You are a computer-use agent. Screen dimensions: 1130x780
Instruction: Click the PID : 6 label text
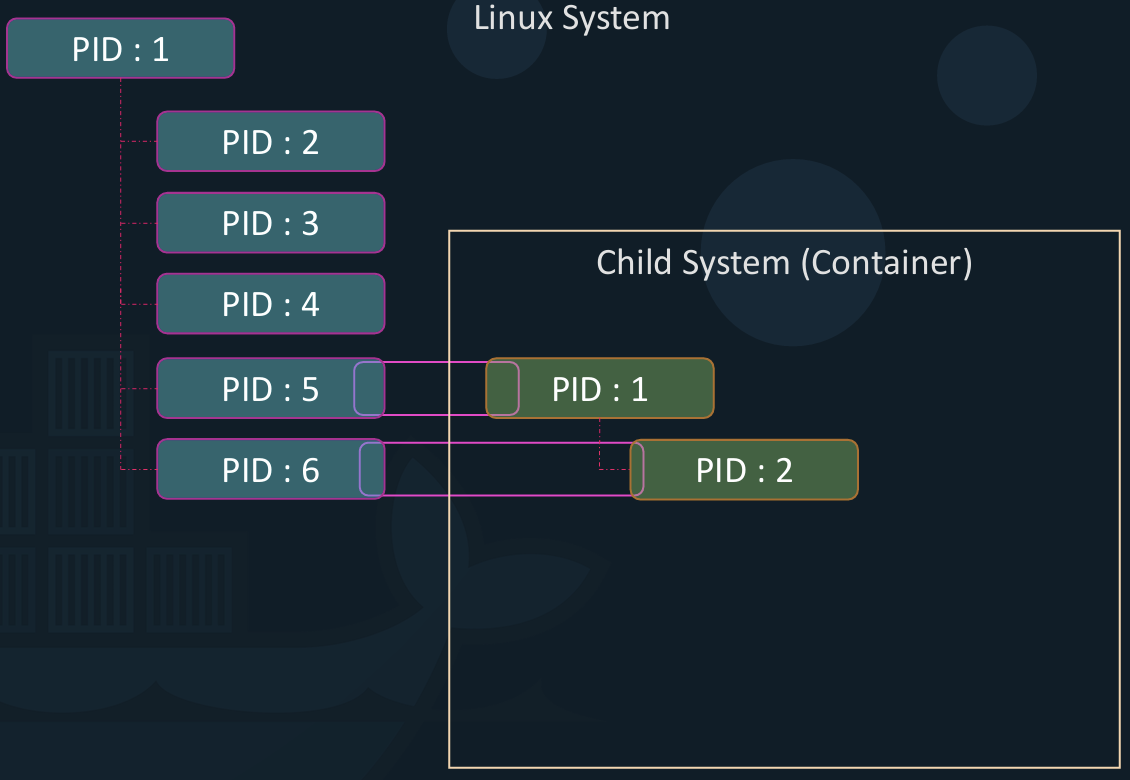pyautogui.click(x=270, y=469)
